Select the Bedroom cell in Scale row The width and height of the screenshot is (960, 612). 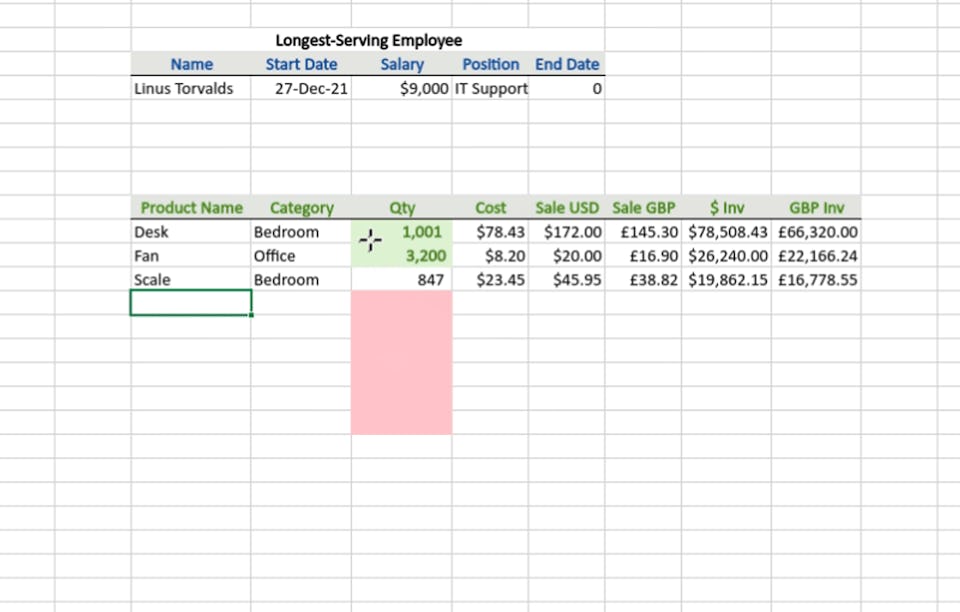tap(301, 280)
